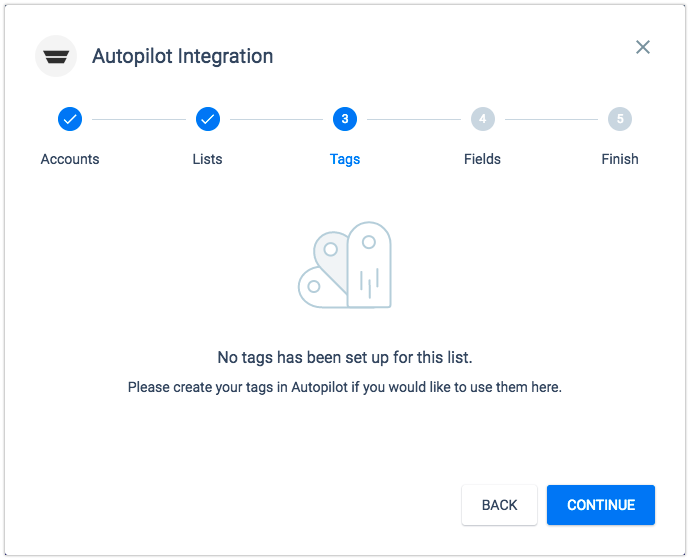Click the BACK button
The image size is (690, 560).
click(x=499, y=505)
